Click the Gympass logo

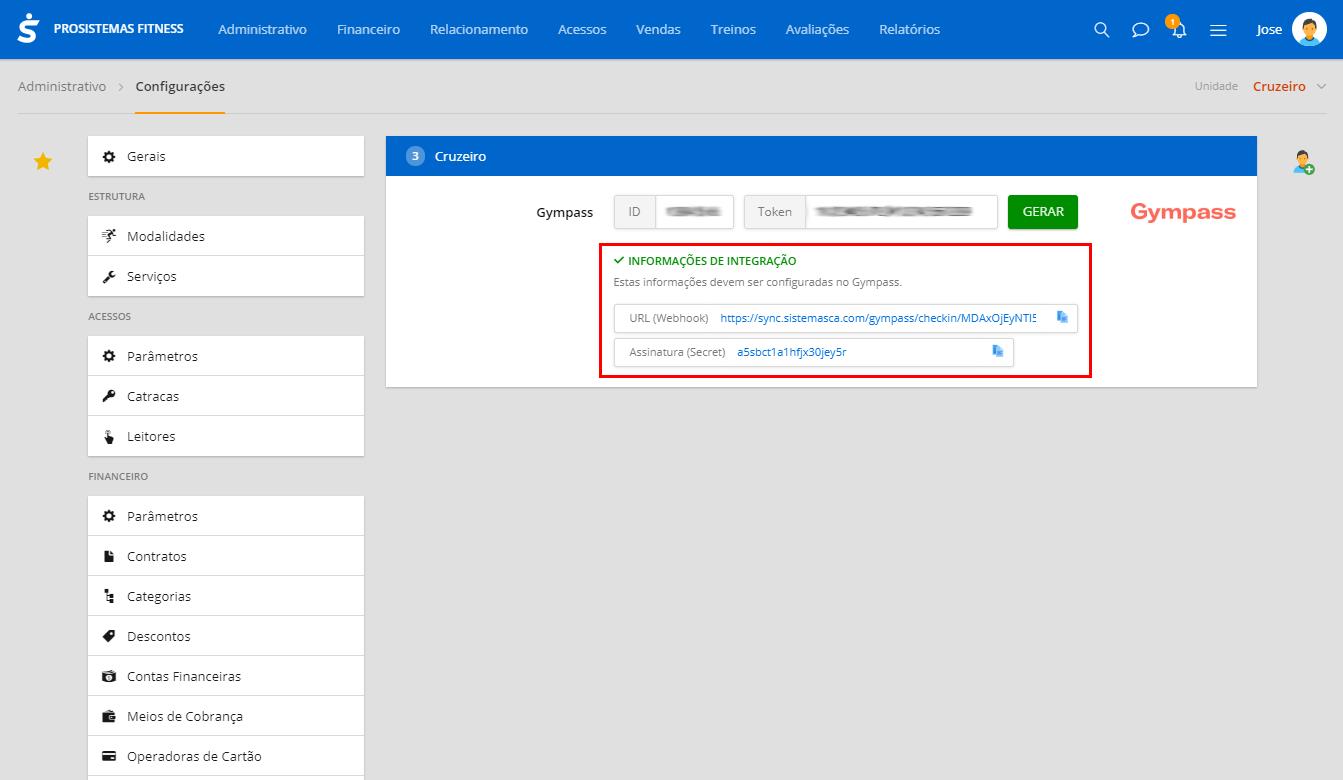1183,212
